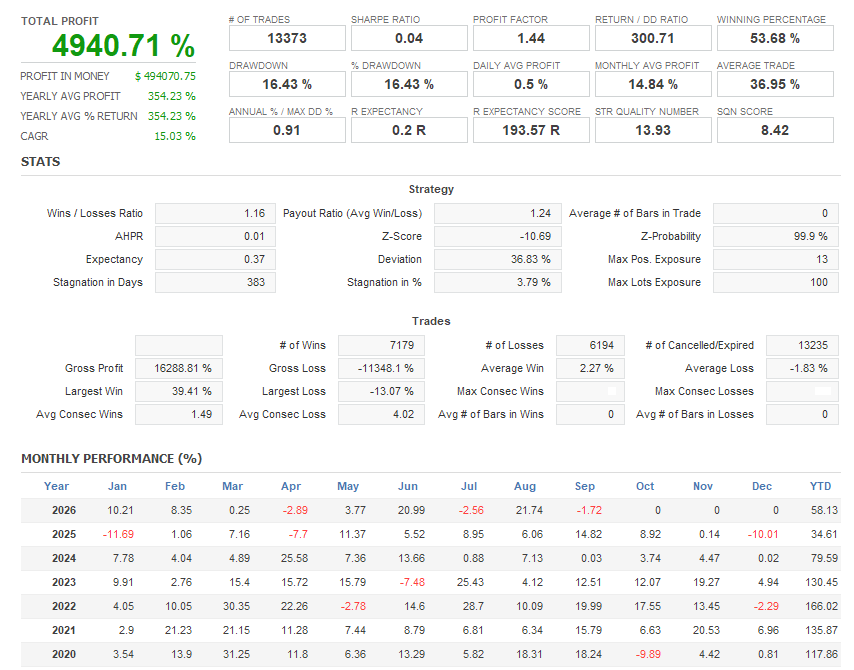Screen dimensions: 854x670
Task: Select 2026 August value 21.74
Action: 529,510
